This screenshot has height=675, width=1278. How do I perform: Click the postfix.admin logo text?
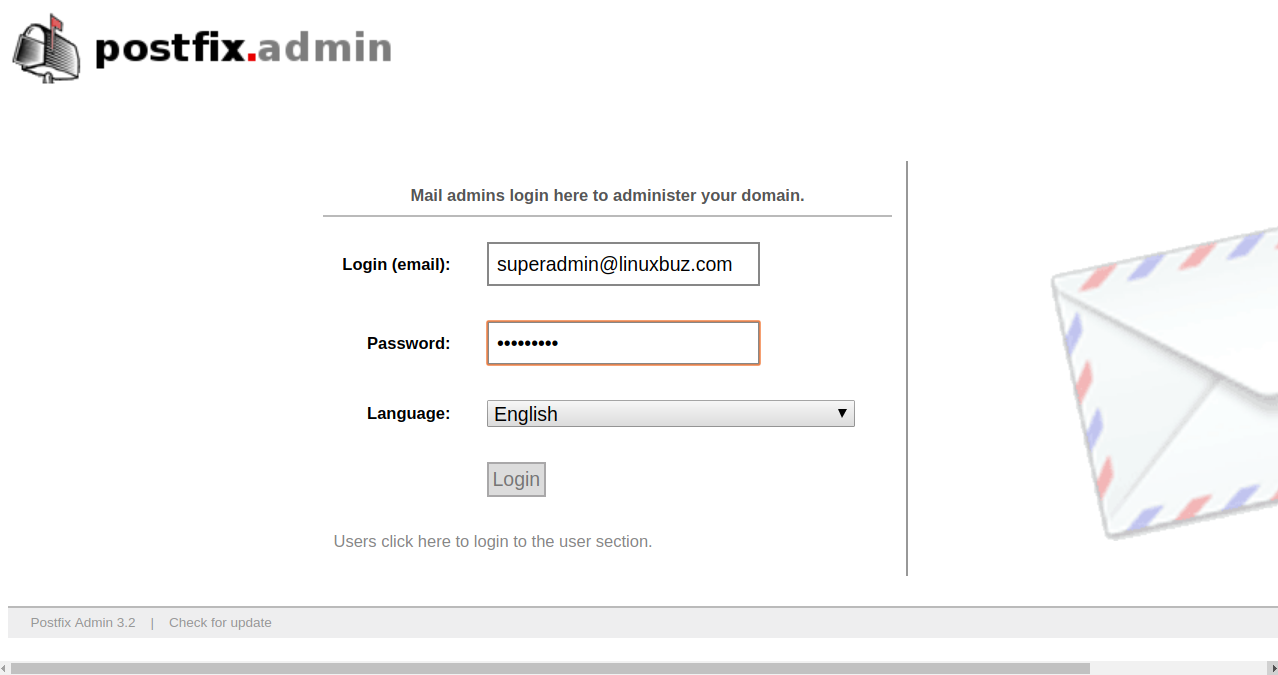click(243, 48)
